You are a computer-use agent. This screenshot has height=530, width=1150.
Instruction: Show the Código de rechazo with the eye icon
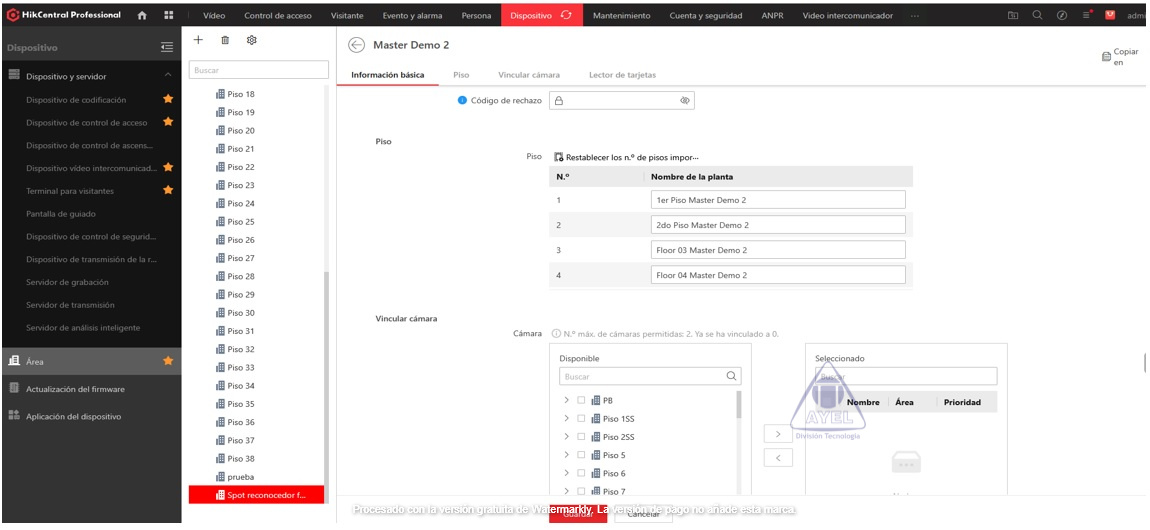click(x=685, y=101)
